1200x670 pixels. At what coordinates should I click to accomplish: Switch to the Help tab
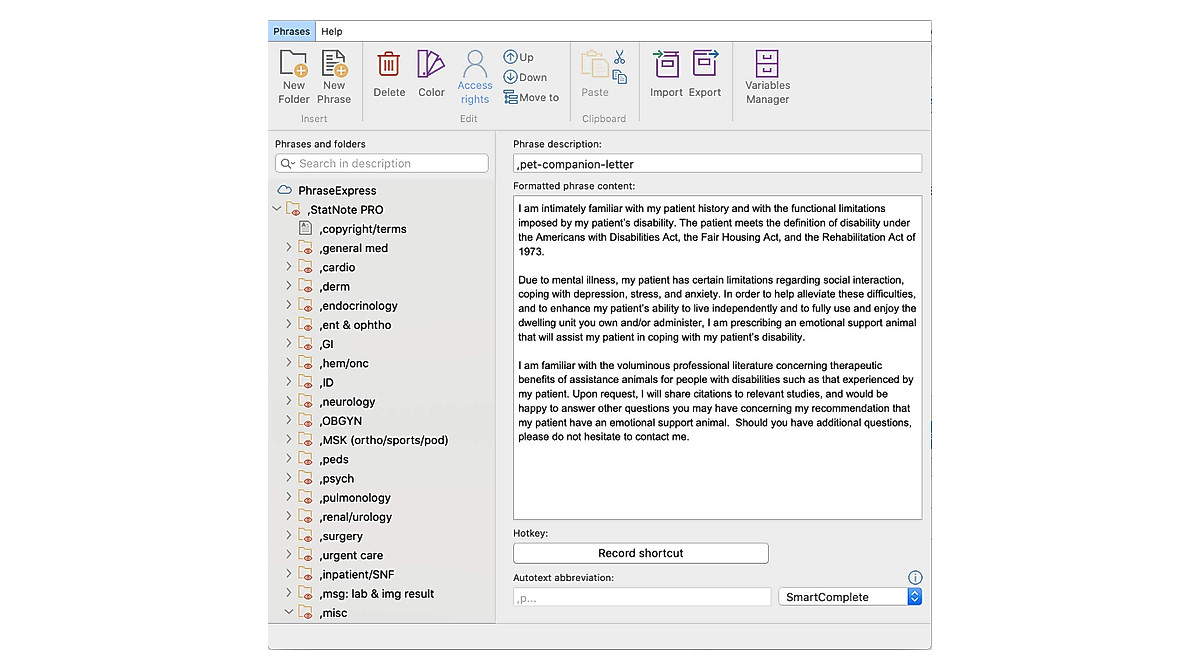click(x=331, y=31)
